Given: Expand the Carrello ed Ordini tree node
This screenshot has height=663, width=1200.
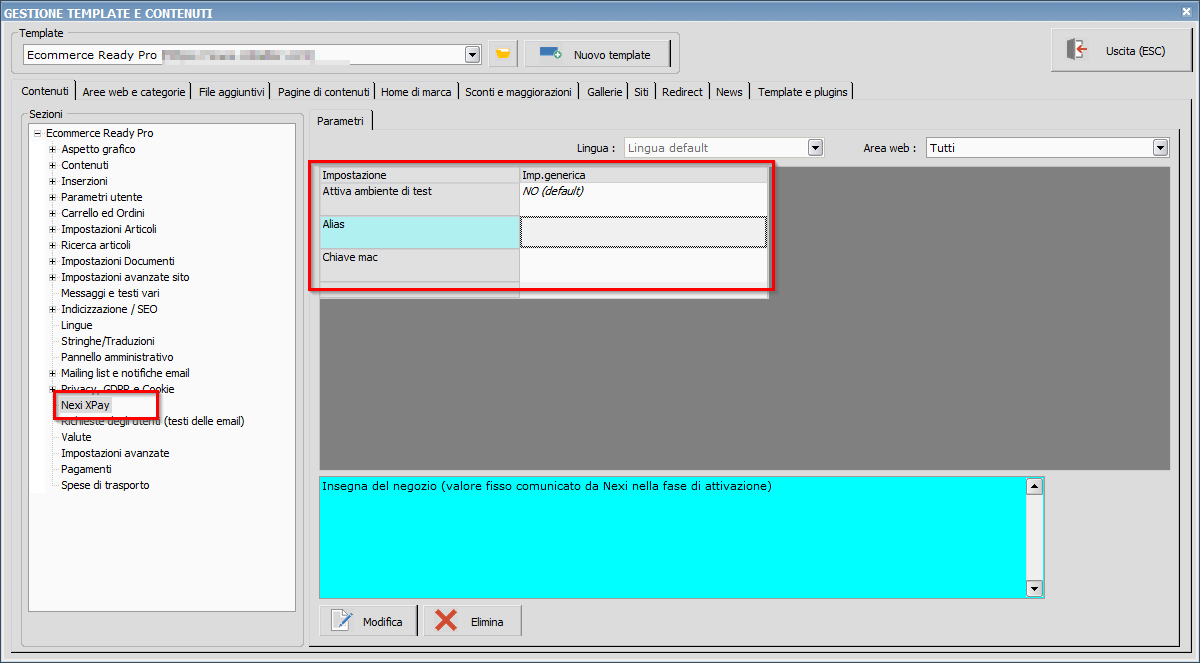Looking at the screenshot, I should point(52,213).
